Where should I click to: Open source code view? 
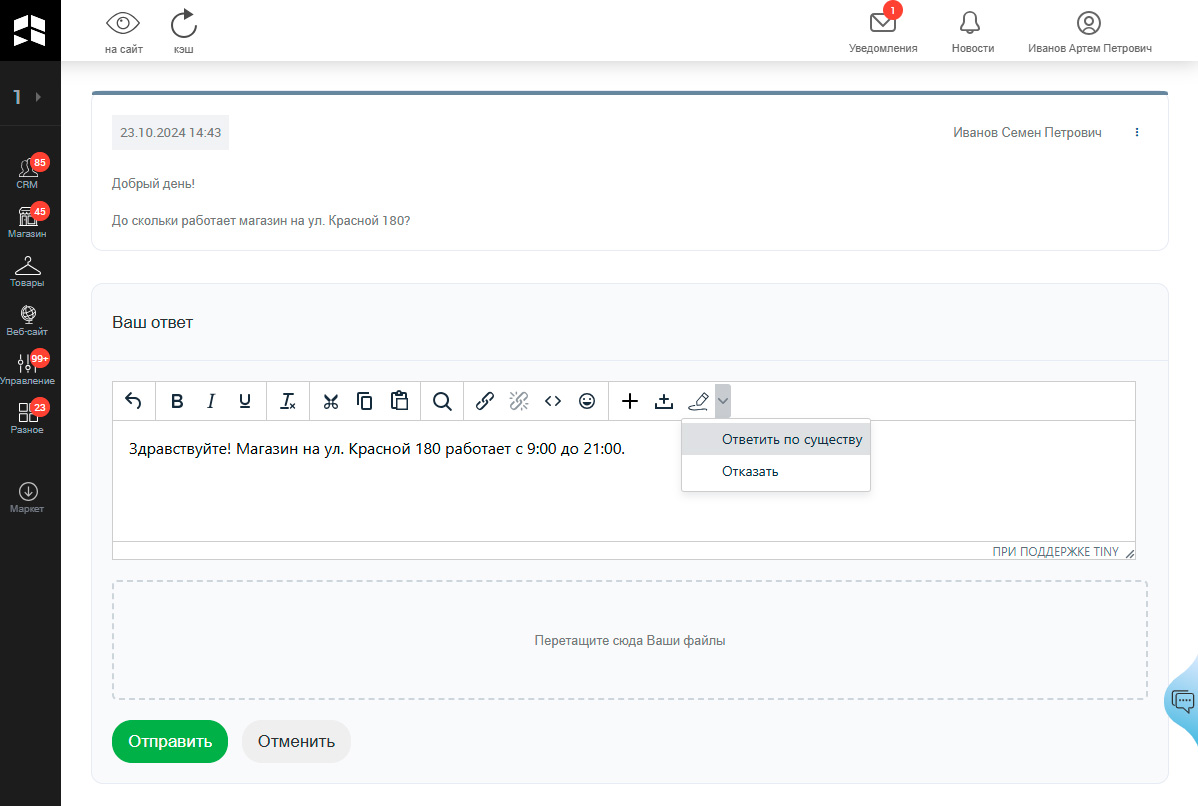coord(553,401)
